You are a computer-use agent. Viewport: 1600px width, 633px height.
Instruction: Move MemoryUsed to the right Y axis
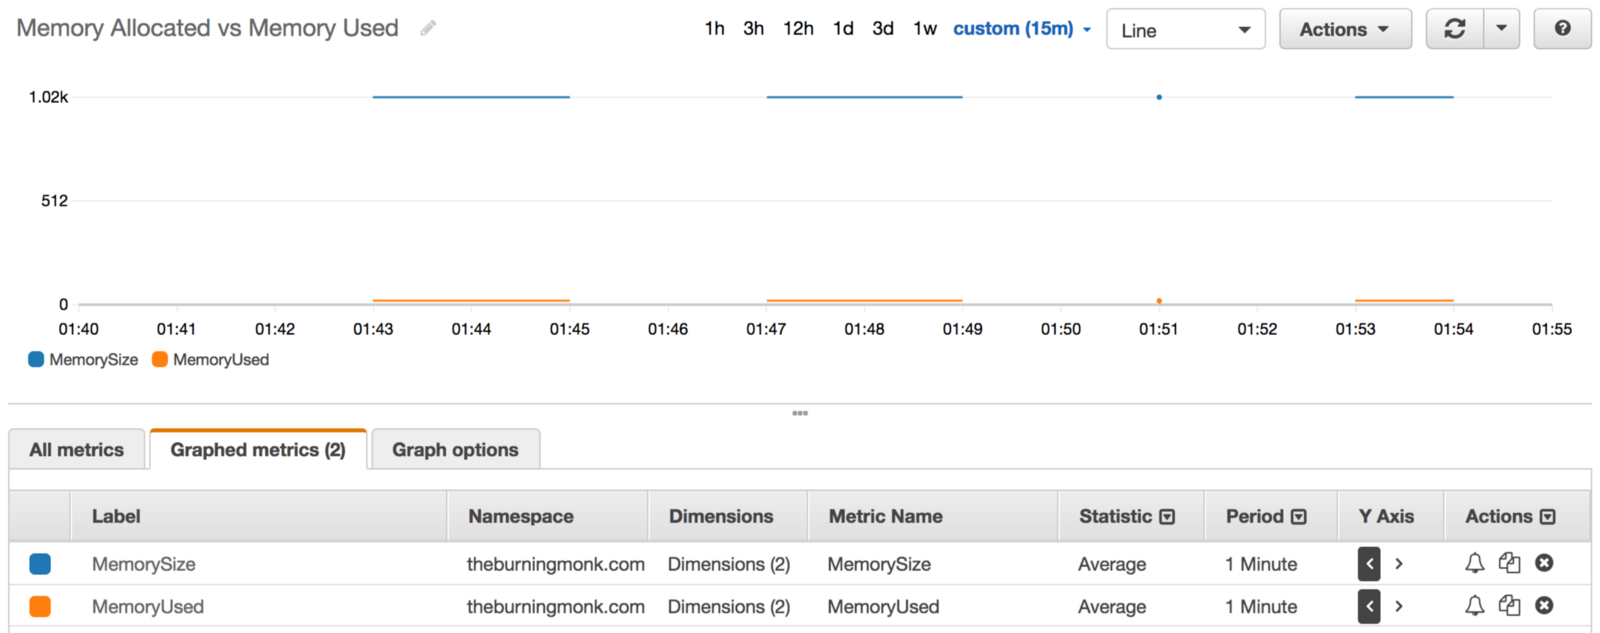pyautogui.click(x=1399, y=606)
